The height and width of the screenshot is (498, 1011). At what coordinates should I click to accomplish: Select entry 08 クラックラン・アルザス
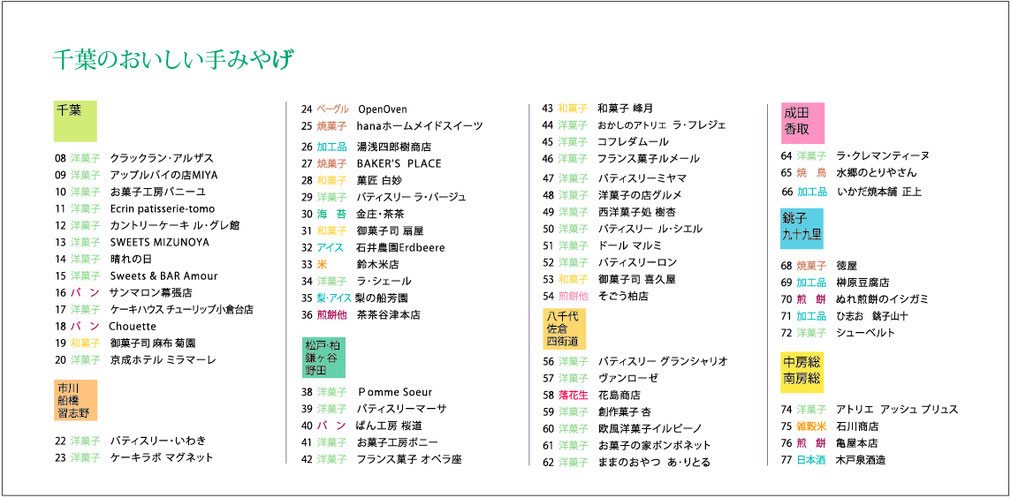coord(134,158)
